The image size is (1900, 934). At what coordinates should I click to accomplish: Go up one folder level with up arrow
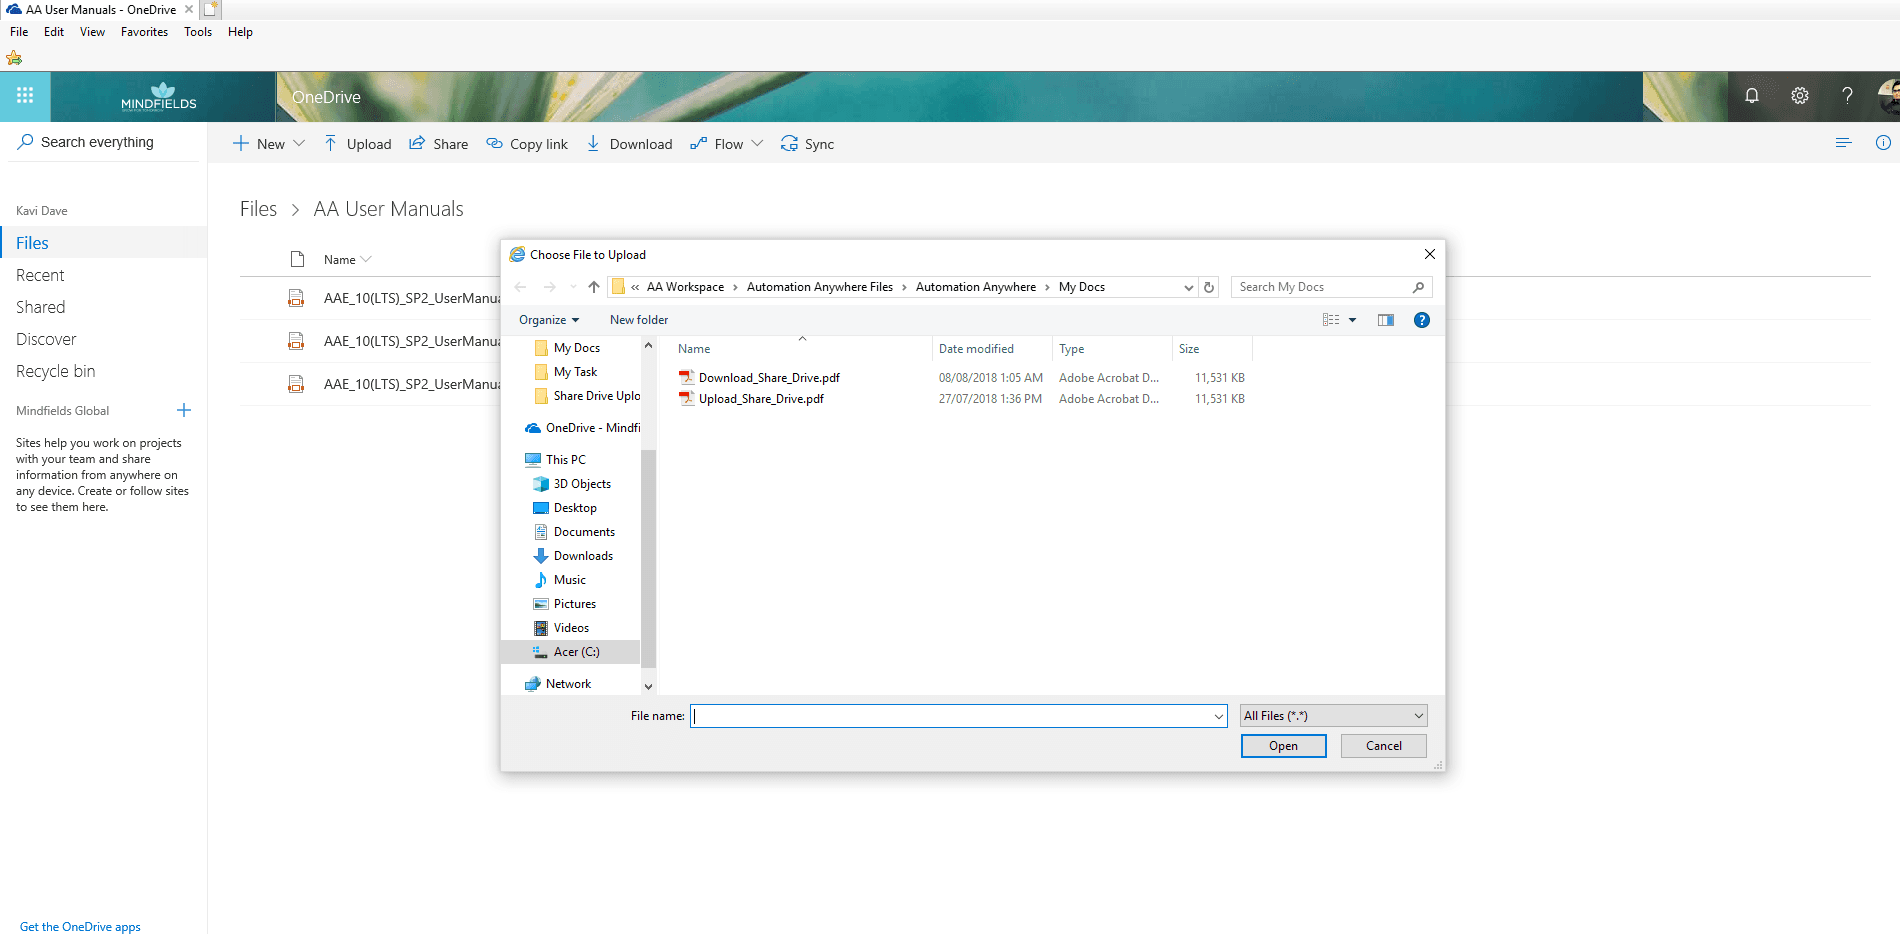pyautogui.click(x=594, y=287)
